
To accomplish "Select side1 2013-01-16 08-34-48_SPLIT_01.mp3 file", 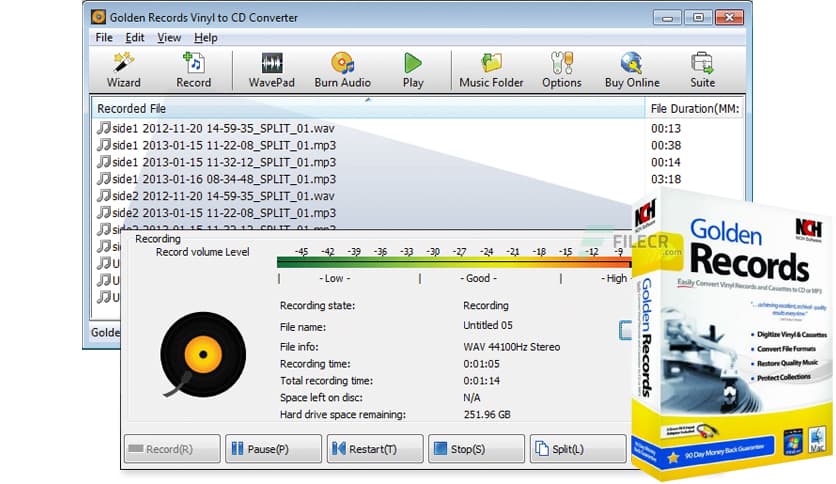I will 216,179.
